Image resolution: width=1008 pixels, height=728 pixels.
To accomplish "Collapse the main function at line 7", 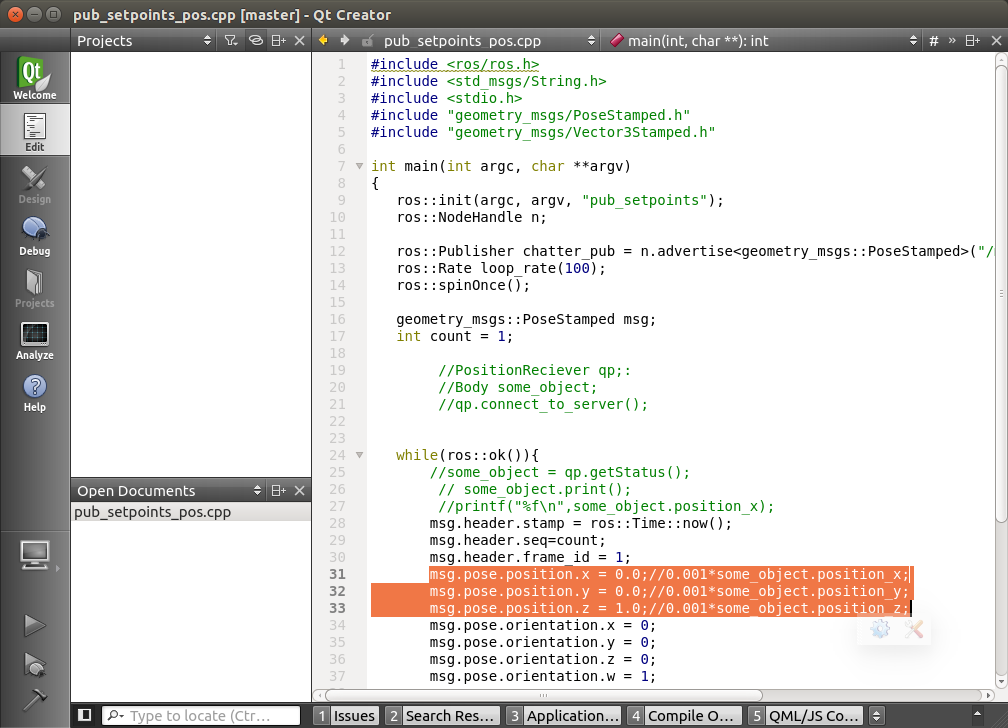I will (x=358, y=166).
